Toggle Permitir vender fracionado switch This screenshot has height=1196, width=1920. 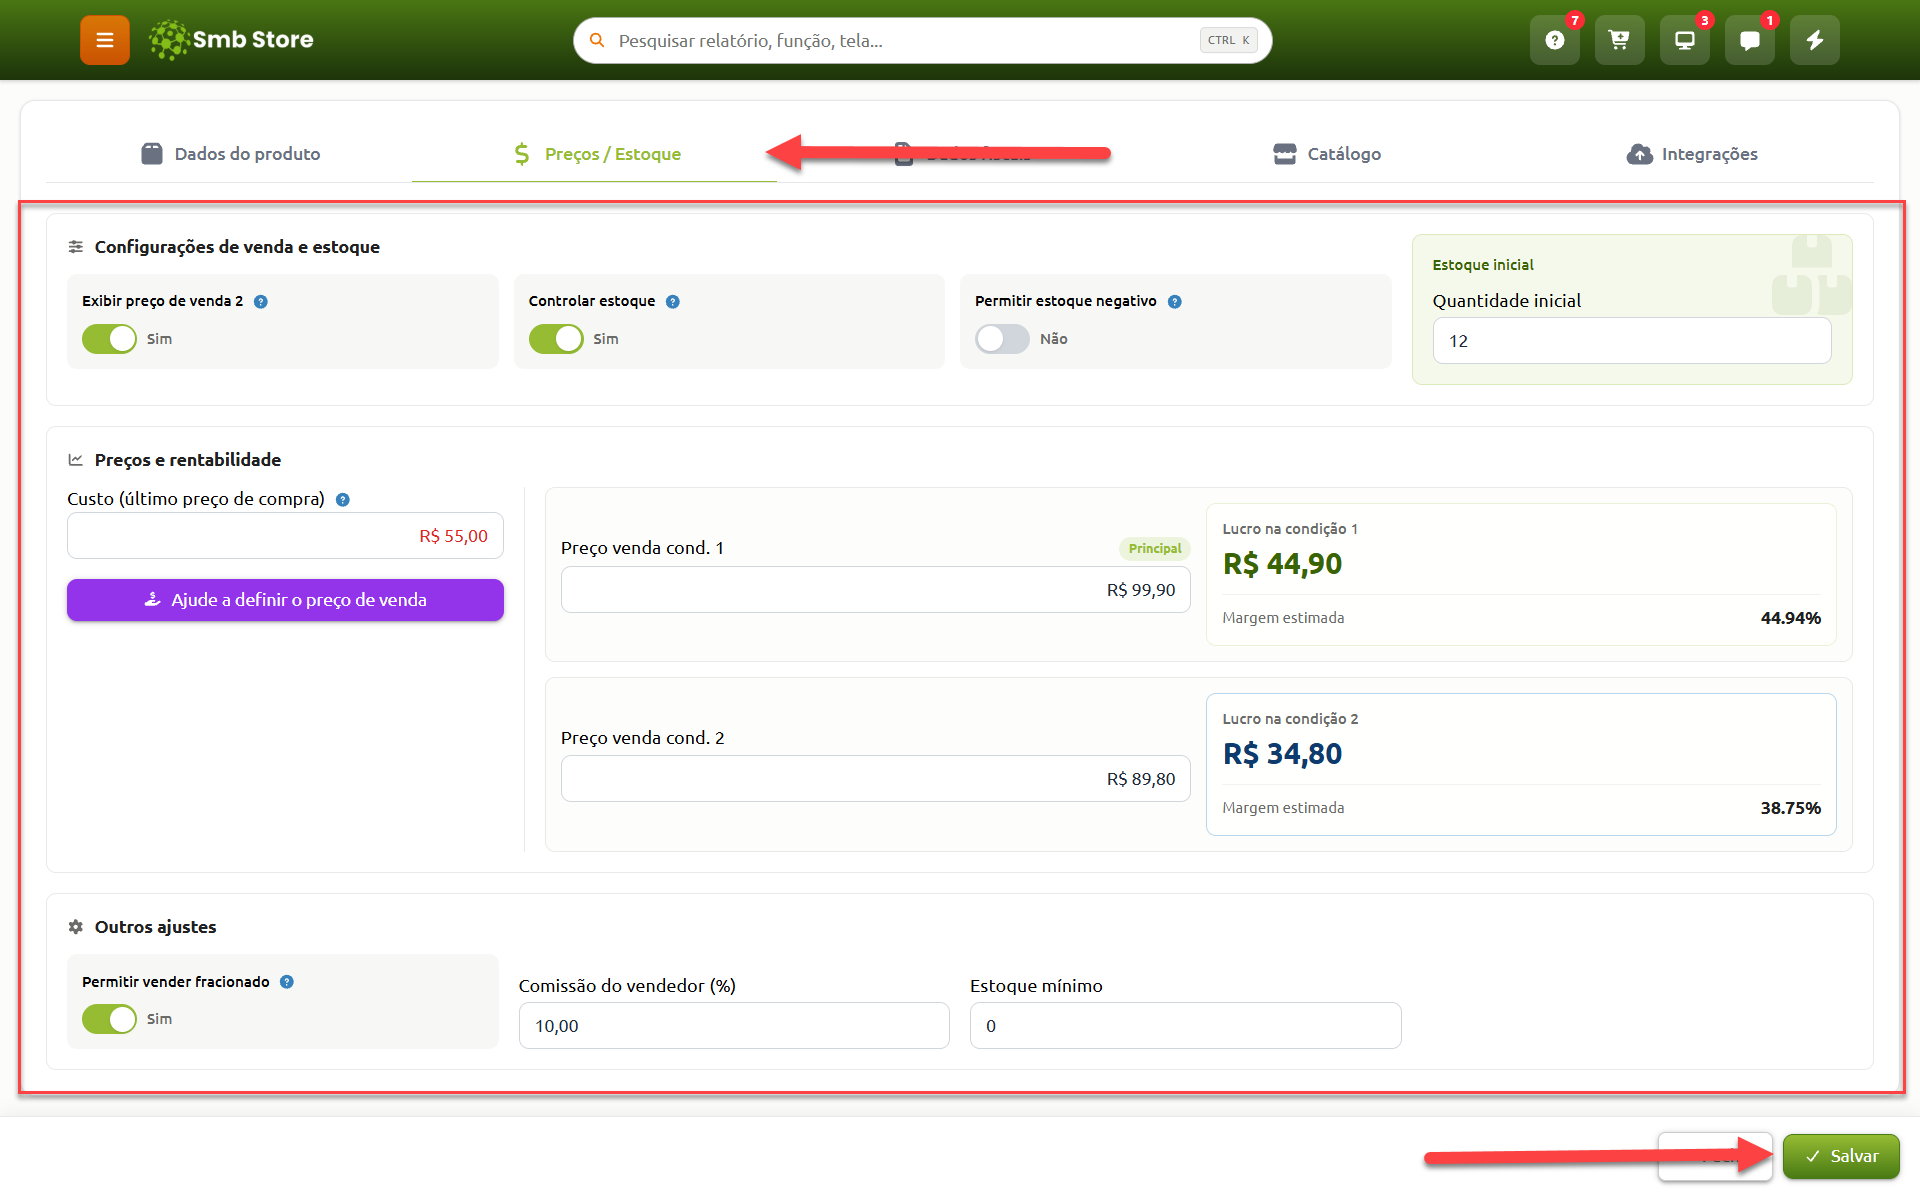(x=109, y=1019)
